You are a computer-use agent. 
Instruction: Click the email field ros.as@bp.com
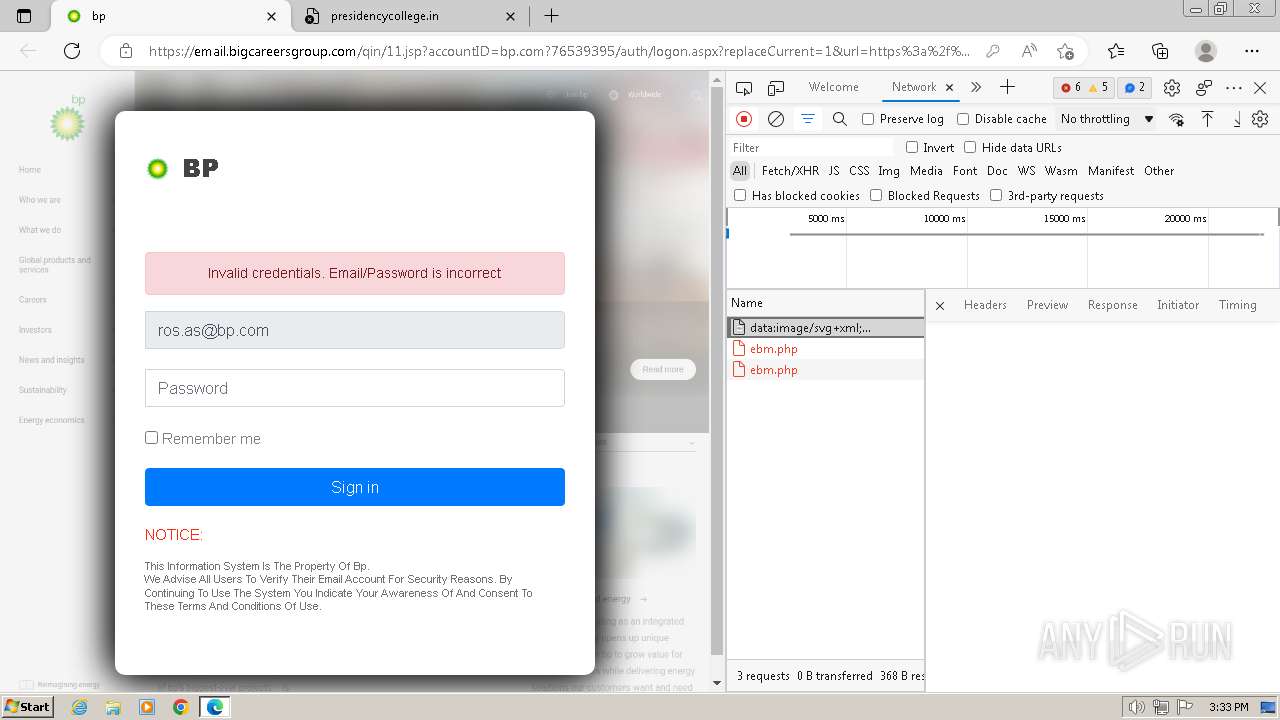click(355, 330)
